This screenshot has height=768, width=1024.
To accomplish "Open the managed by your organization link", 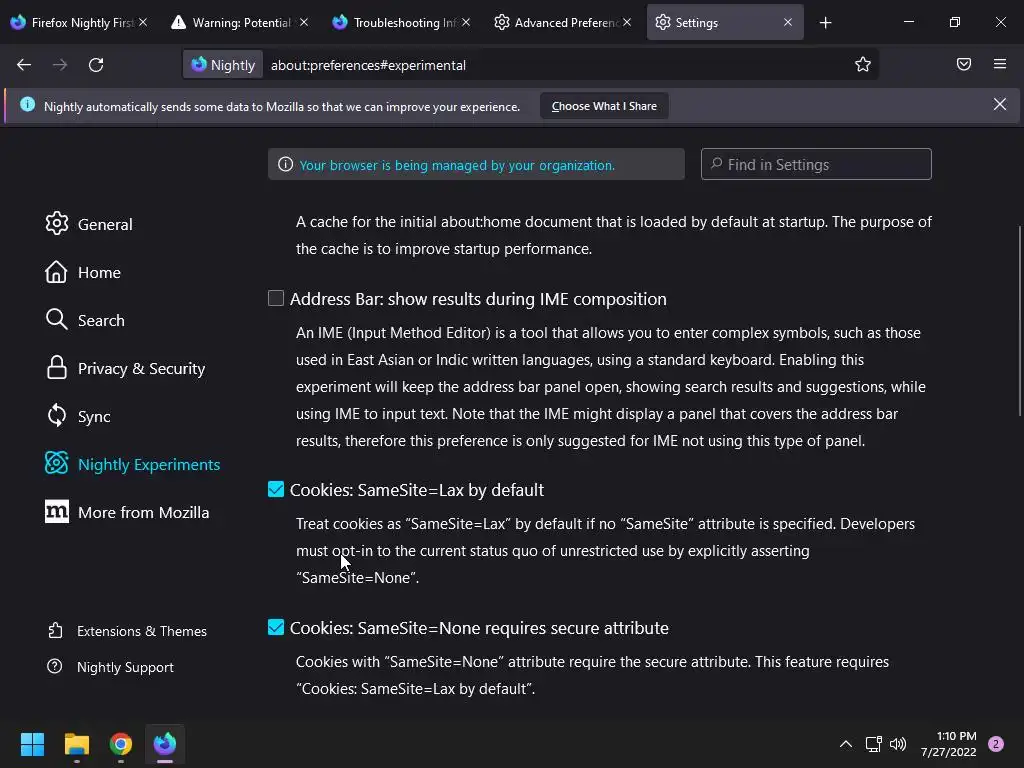I will pyautogui.click(x=457, y=165).
